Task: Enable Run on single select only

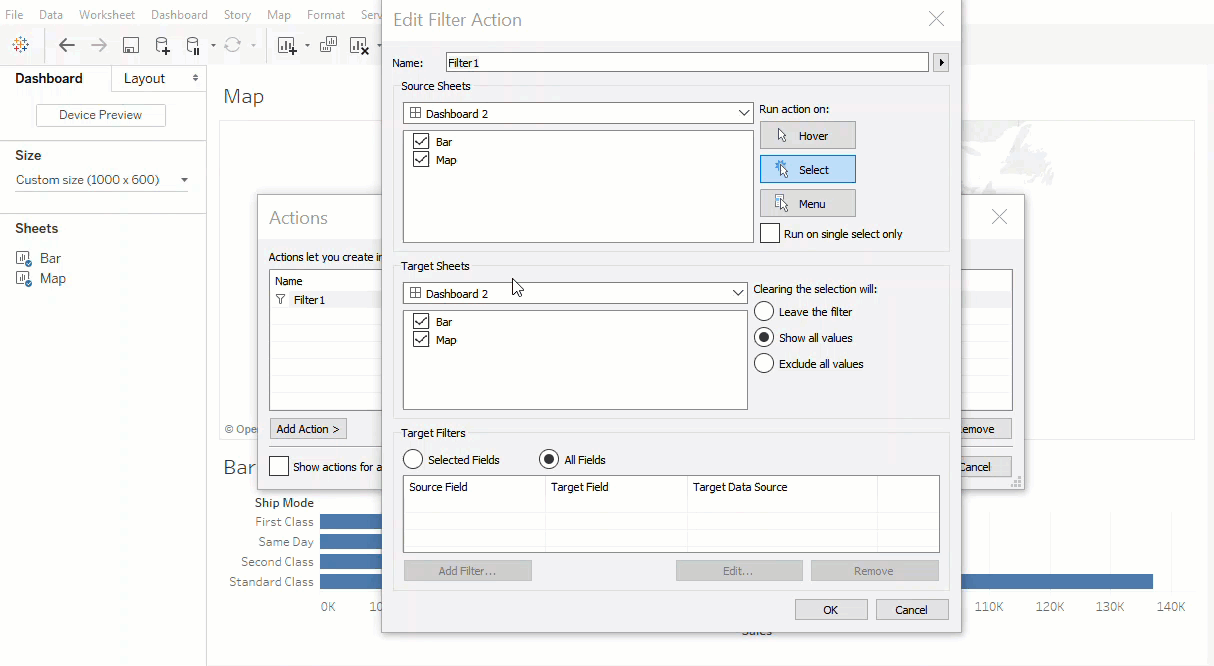Action: pos(770,233)
